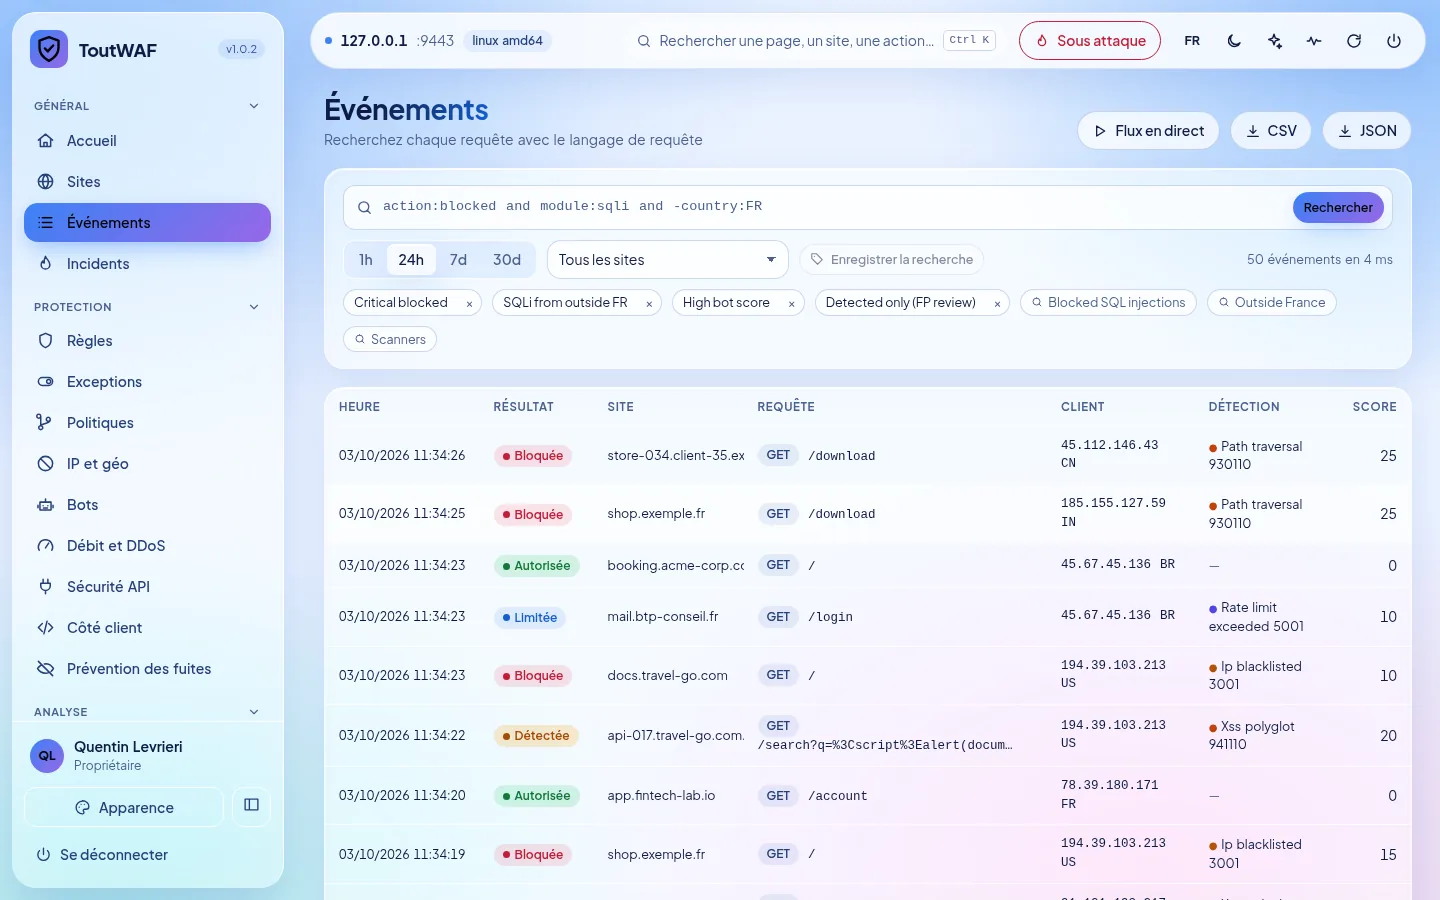Open Exceptions in the sidebar
The height and width of the screenshot is (900, 1440).
(147, 382)
